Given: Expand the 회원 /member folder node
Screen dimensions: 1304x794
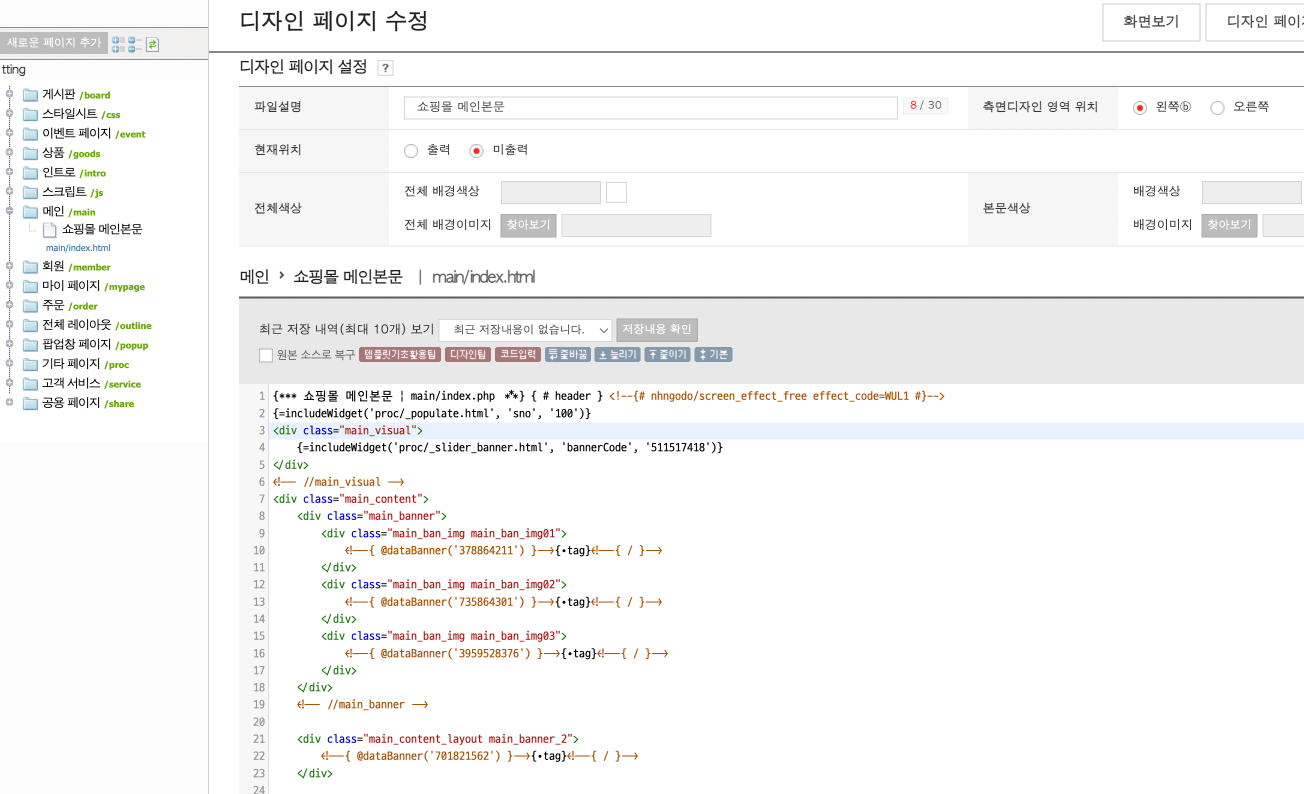Looking at the screenshot, I should click(x=10, y=267).
